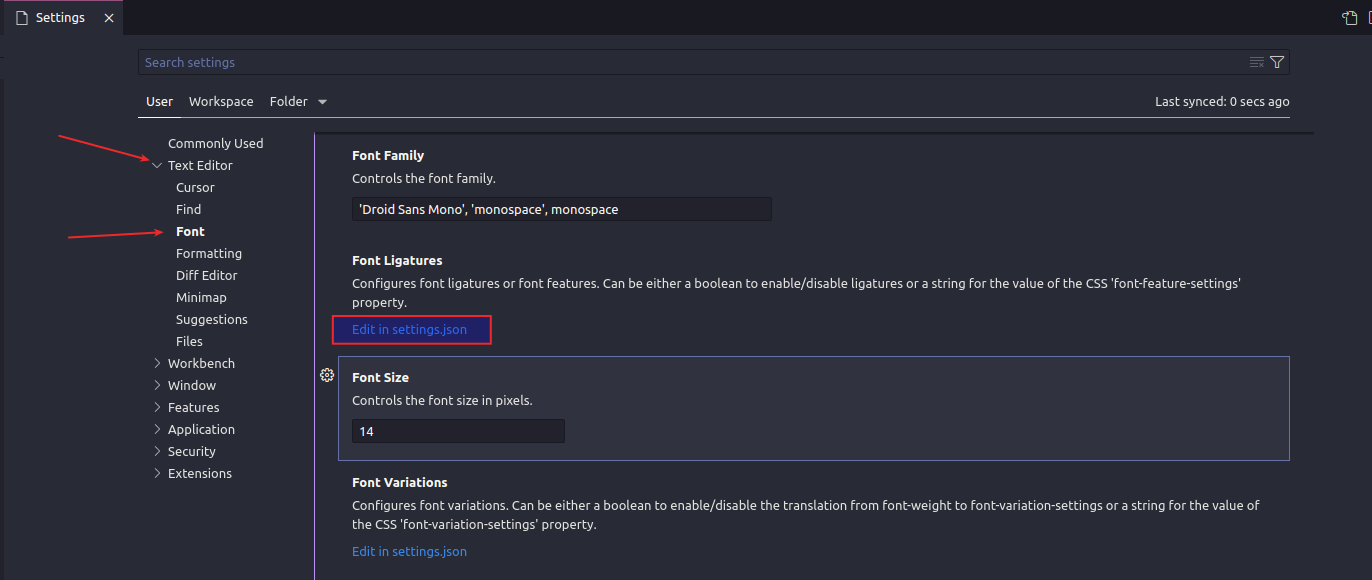Image resolution: width=1372 pixels, height=580 pixels.
Task: Open Font Ligatures Edit in settings.json link
Action: click(x=409, y=329)
